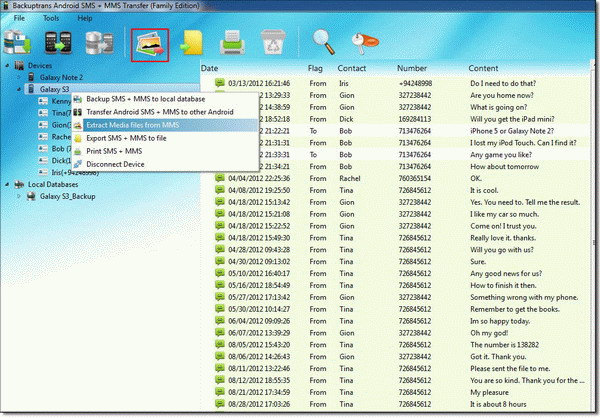Sort by the Number column header

[x=412, y=68]
